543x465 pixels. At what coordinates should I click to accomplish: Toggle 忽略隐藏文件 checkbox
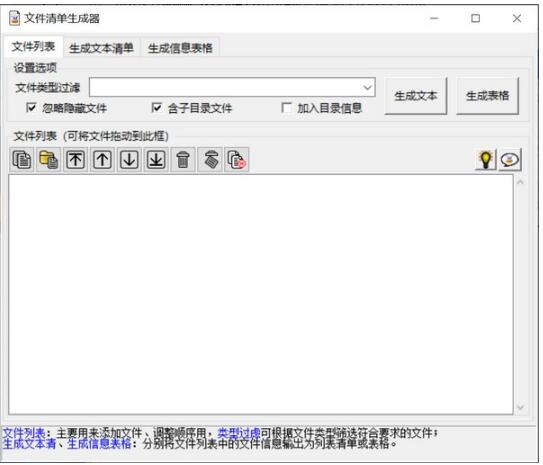(x=31, y=108)
